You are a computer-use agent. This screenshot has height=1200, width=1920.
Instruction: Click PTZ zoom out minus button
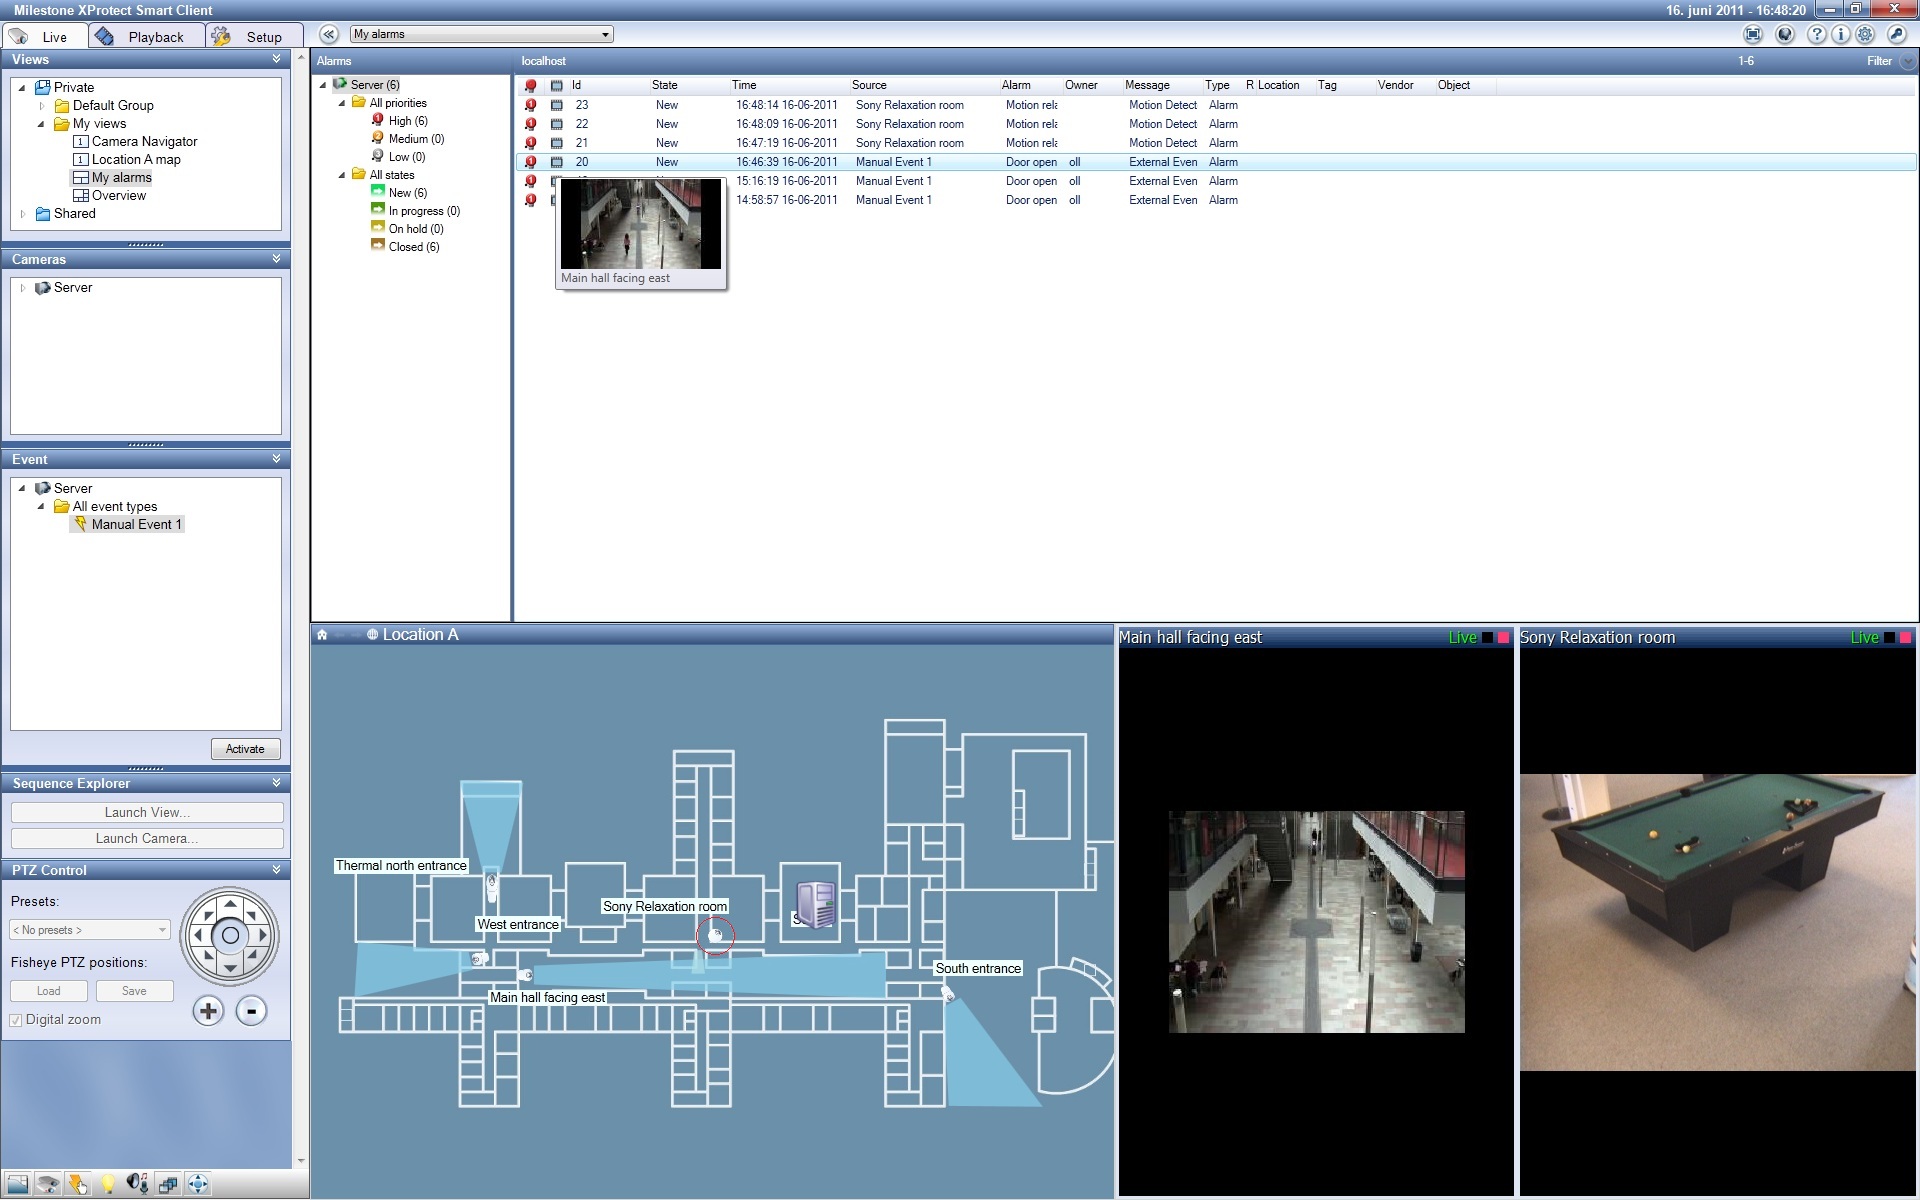(251, 1011)
